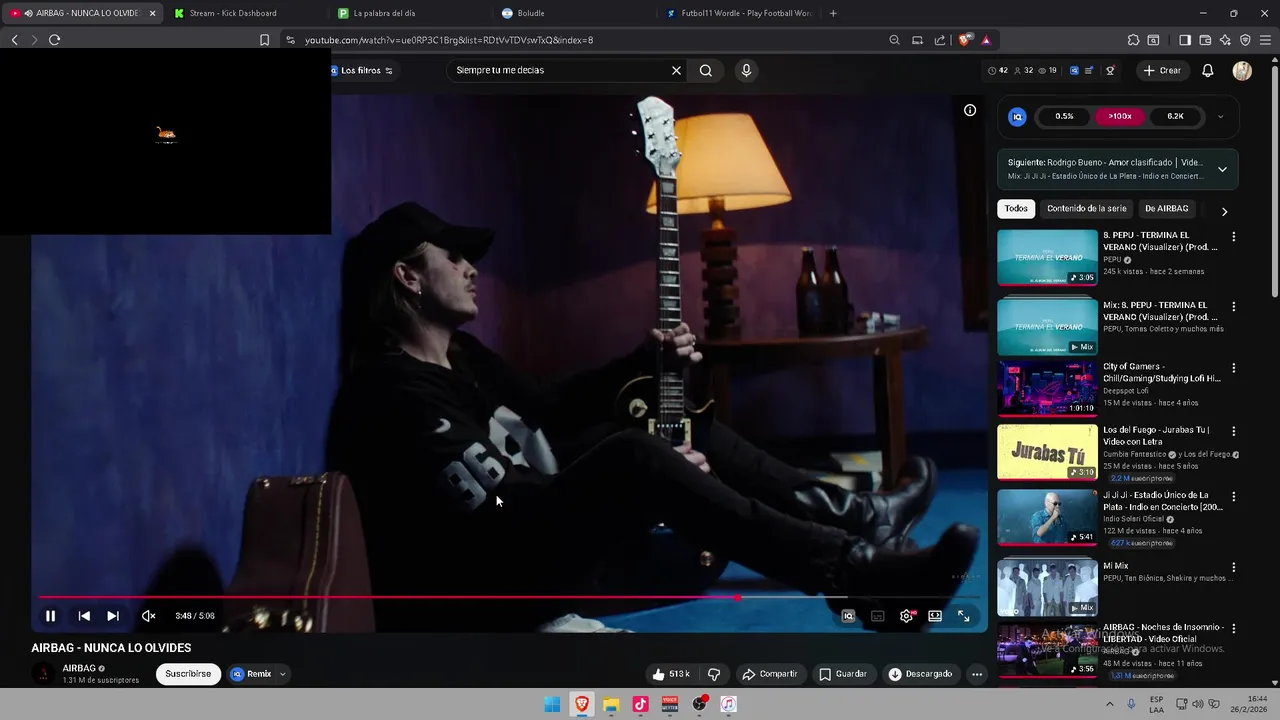Select the Contenido de la serie chip
The width and height of the screenshot is (1280, 720).
1086,209
